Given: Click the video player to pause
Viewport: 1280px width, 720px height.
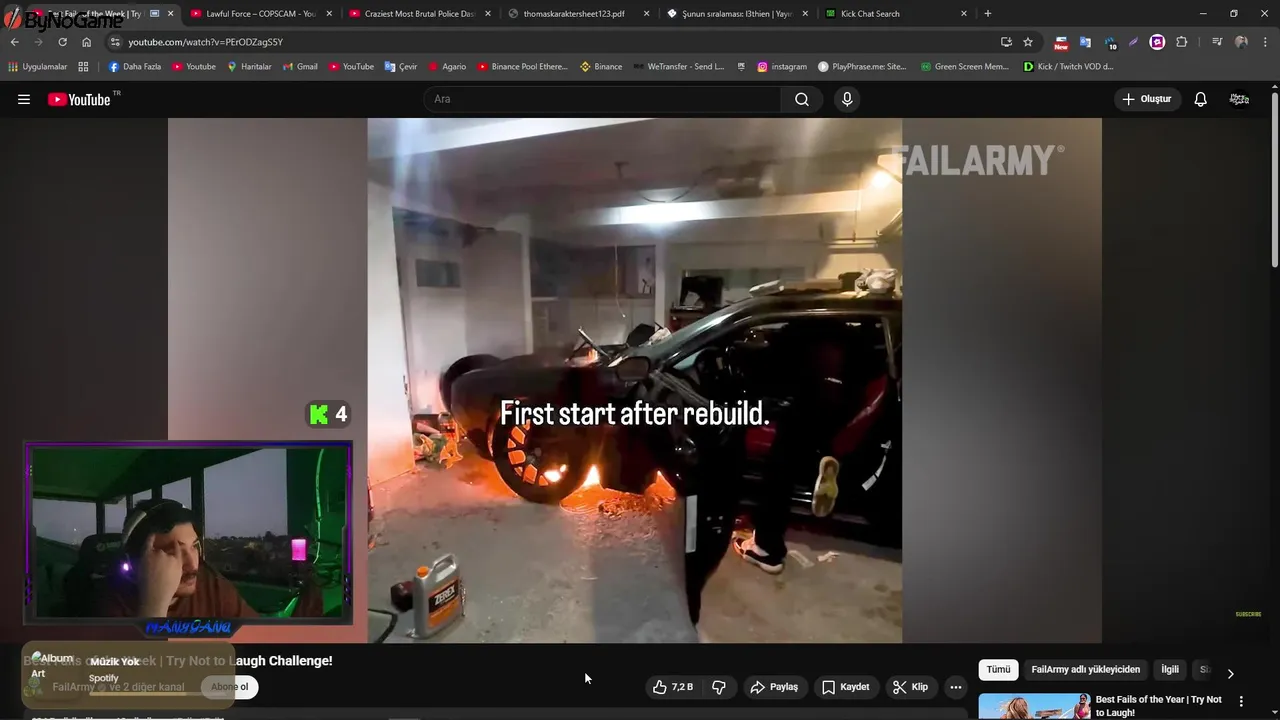Looking at the screenshot, I should tap(635, 380).
